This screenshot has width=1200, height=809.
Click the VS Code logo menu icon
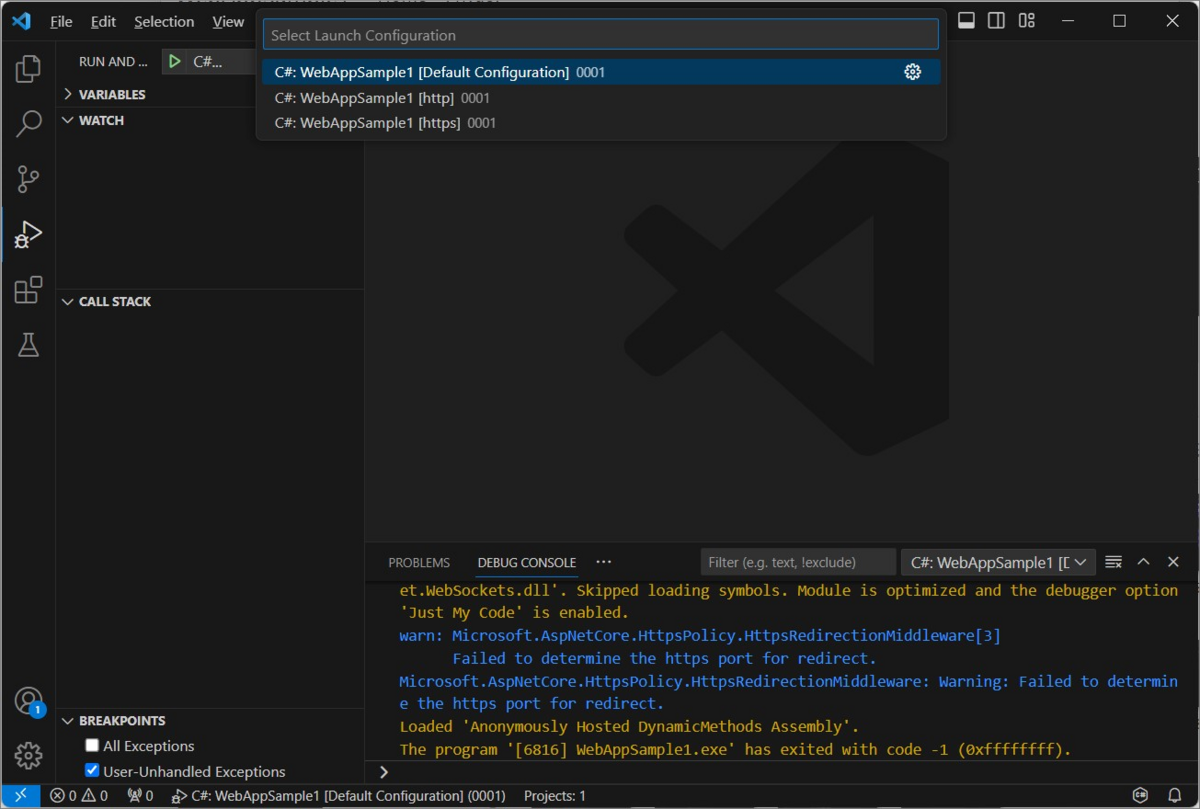point(21,21)
